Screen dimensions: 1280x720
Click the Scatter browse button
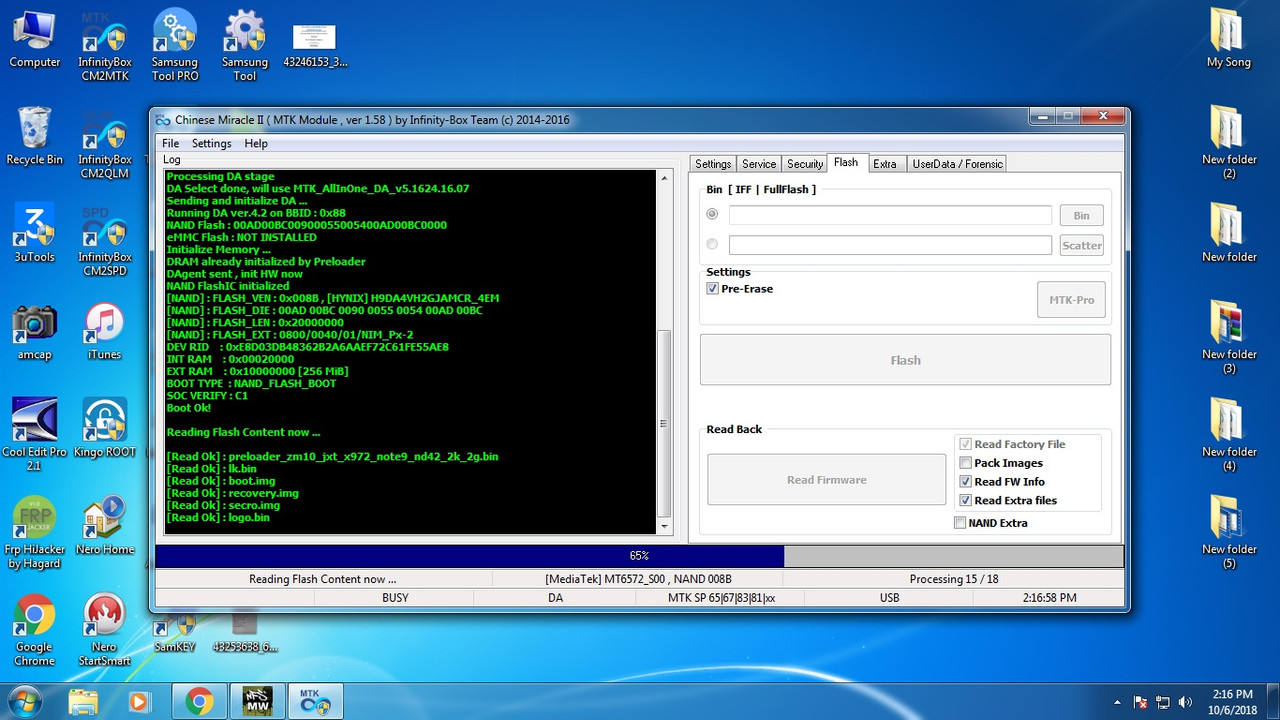tap(1081, 245)
